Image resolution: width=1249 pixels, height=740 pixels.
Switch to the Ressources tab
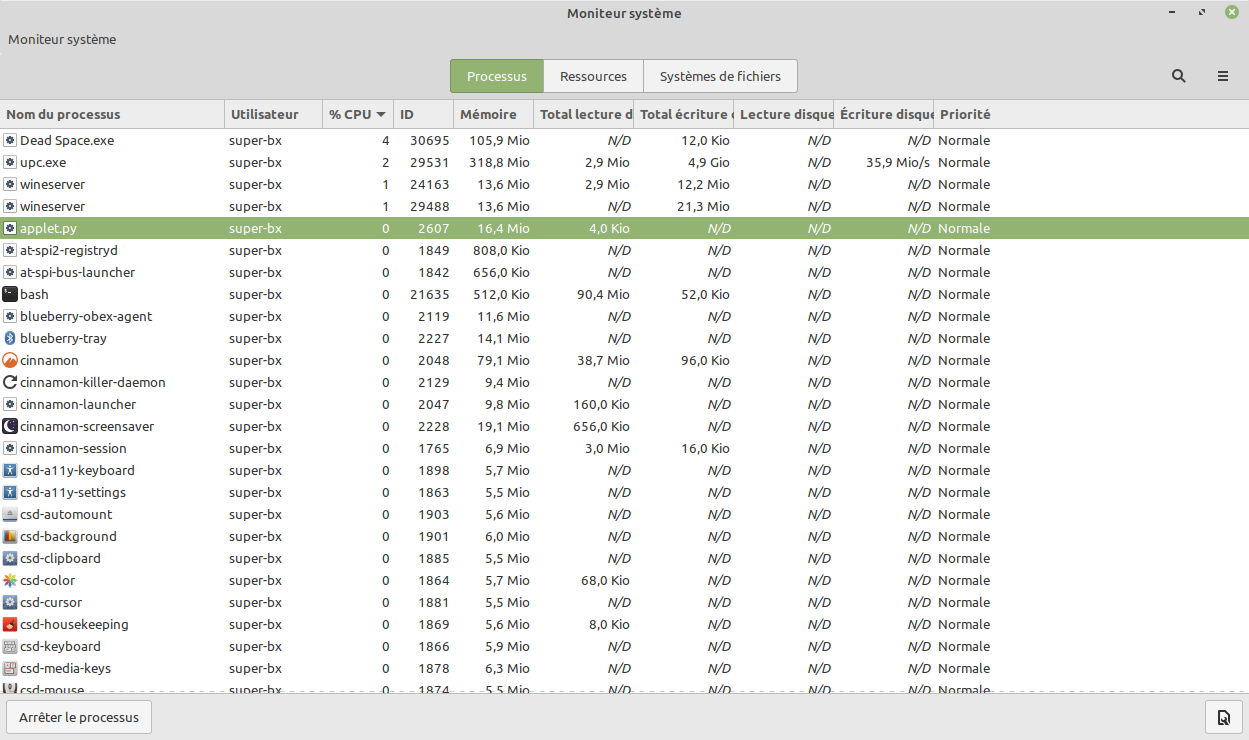pyautogui.click(x=593, y=76)
